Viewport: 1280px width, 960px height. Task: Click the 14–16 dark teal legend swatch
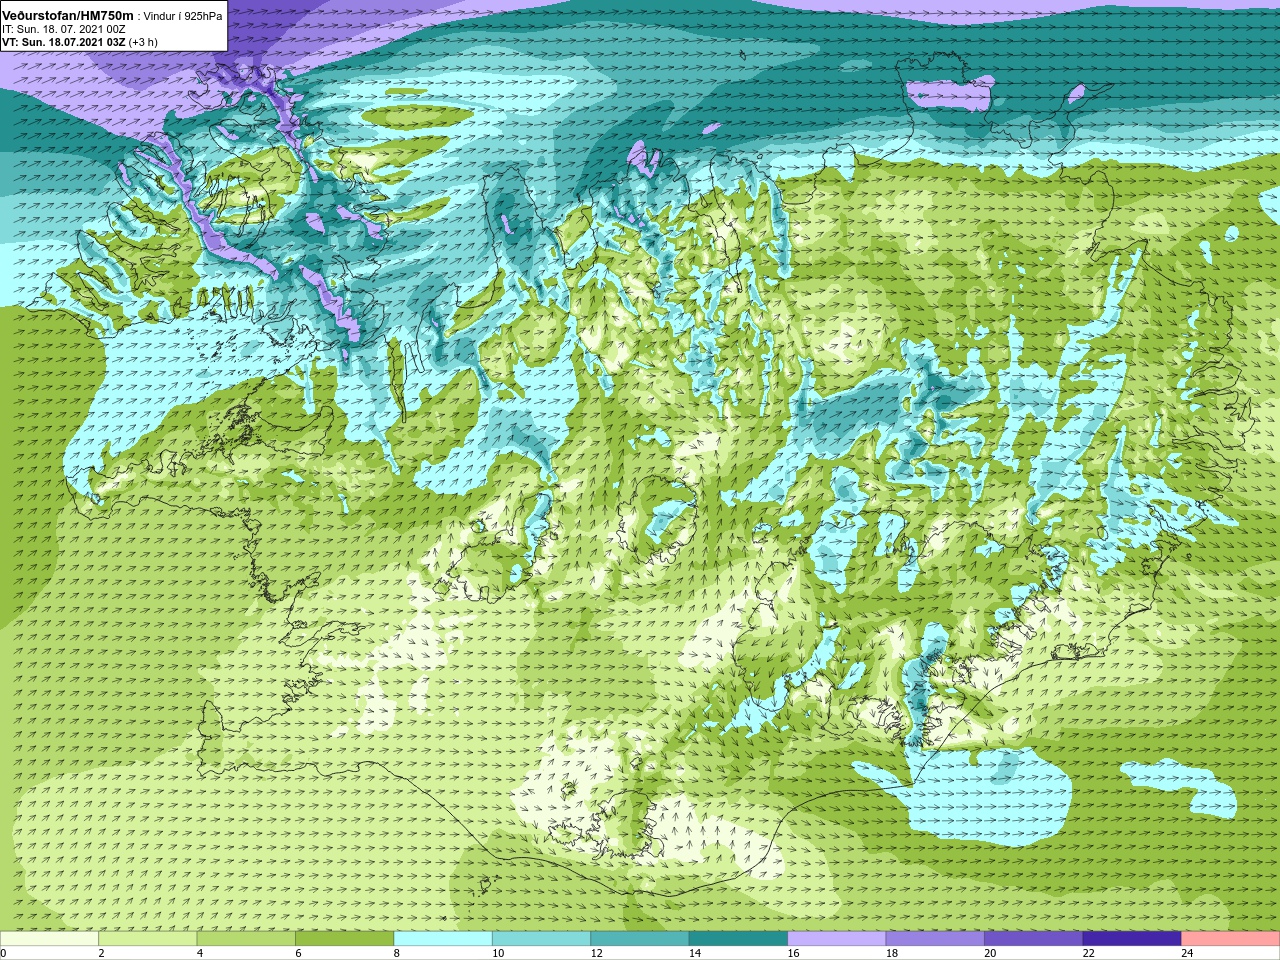[738, 939]
